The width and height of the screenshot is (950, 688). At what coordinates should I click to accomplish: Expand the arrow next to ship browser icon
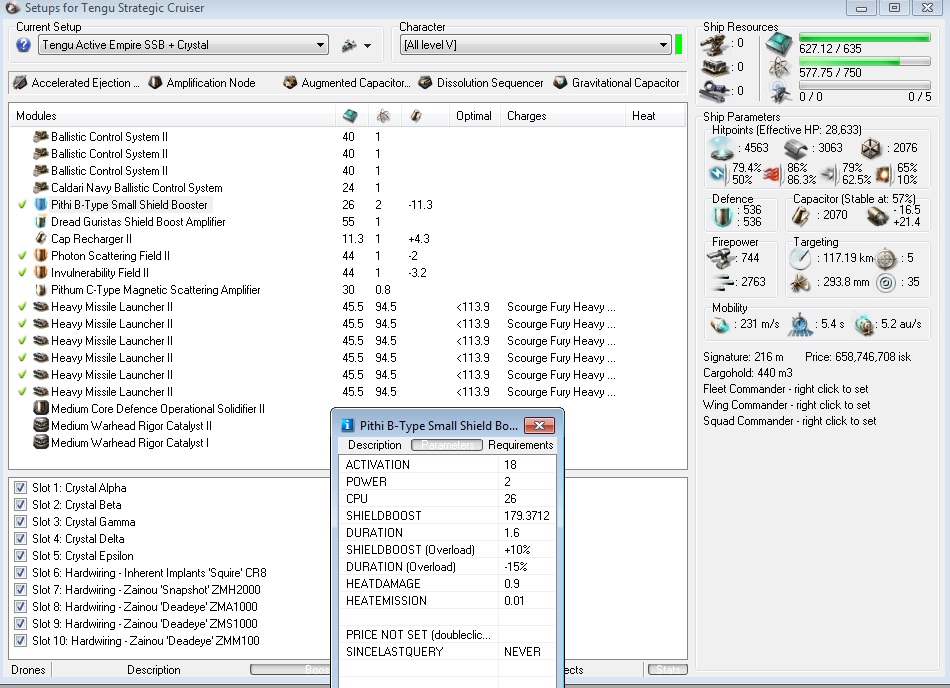(x=367, y=45)
